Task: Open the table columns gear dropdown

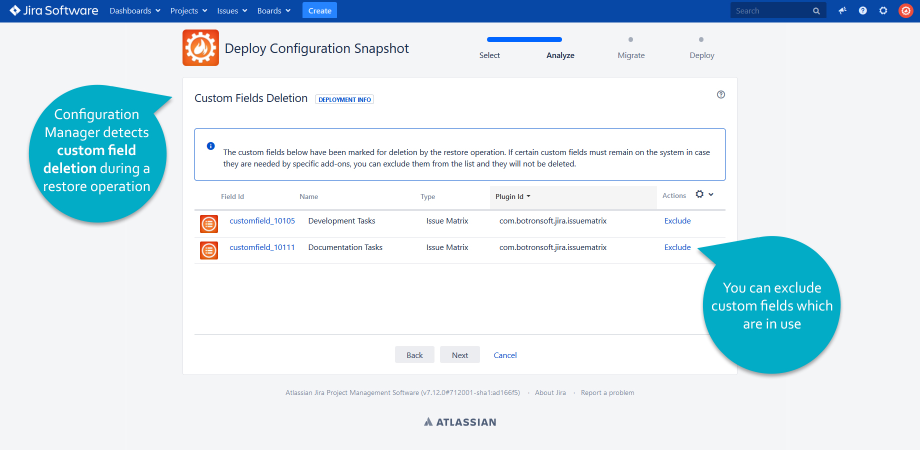Action: 704,194
